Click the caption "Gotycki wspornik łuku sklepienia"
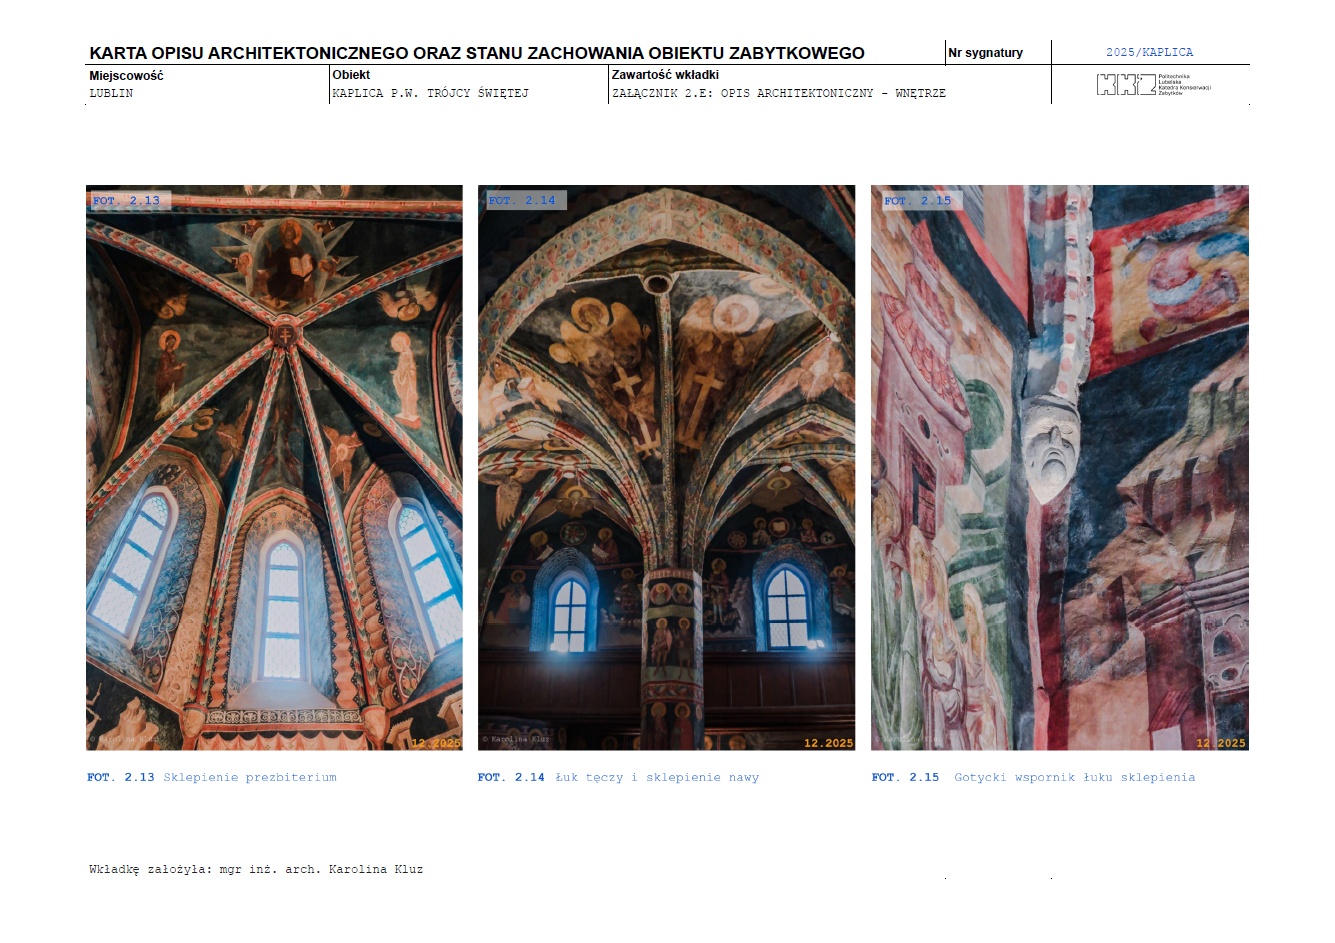 click(x=1075, y=777)
